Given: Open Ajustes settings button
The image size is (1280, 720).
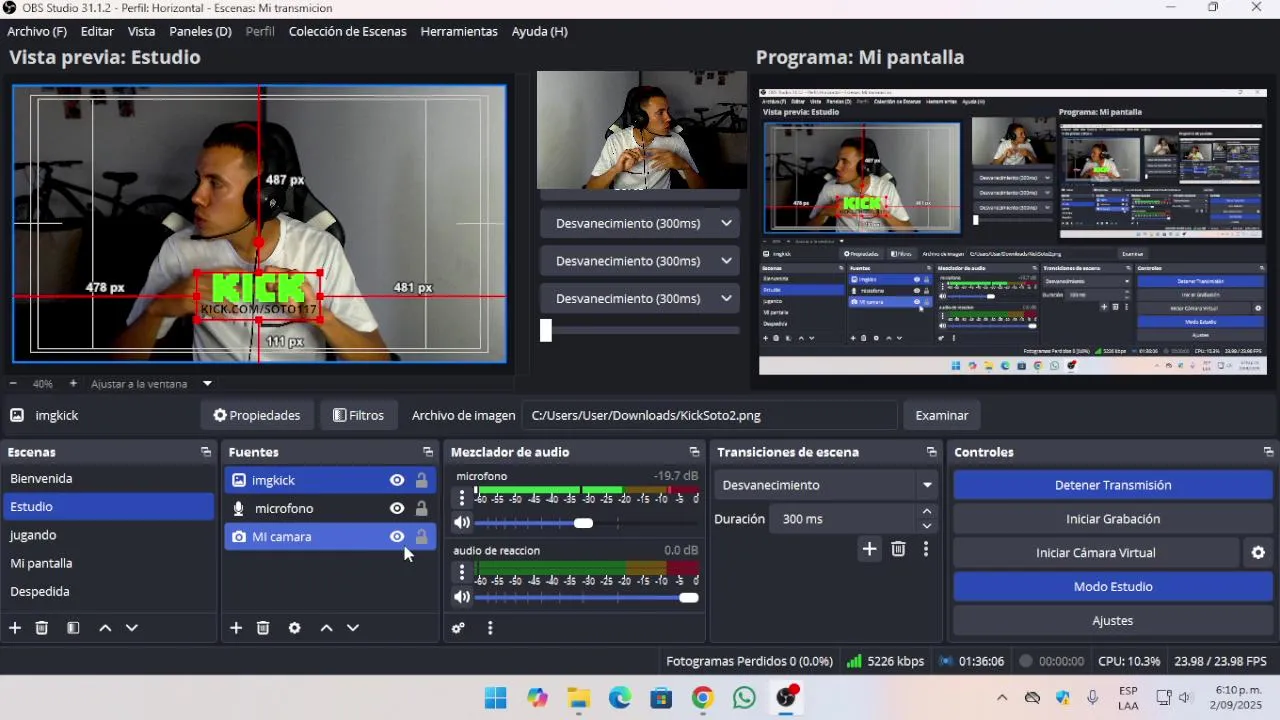Looking at the screenshot, I should (x=1112, y=621).
